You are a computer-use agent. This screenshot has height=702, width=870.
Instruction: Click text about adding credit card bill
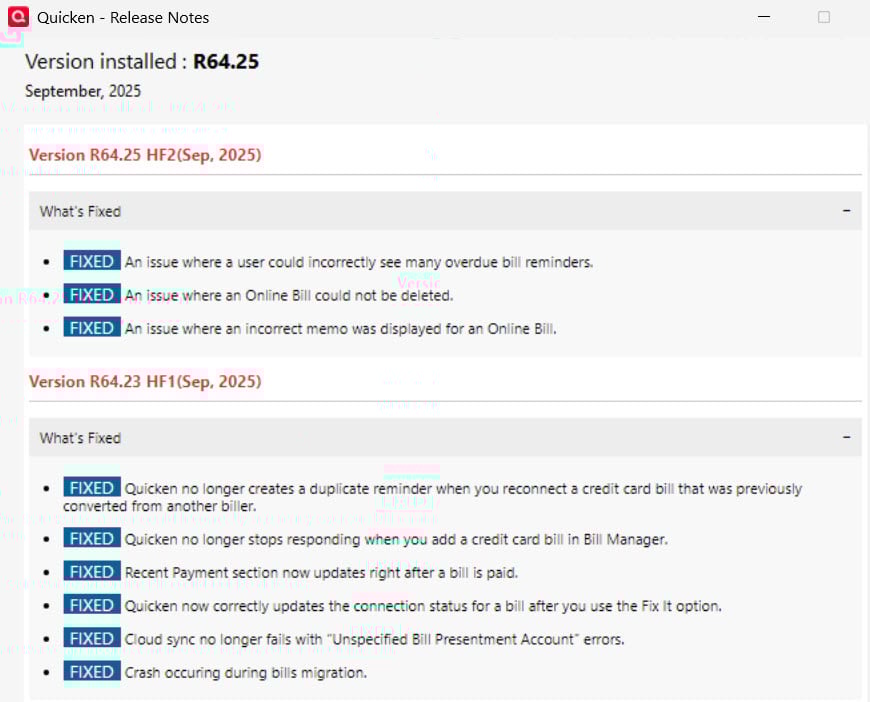(396, 539)
